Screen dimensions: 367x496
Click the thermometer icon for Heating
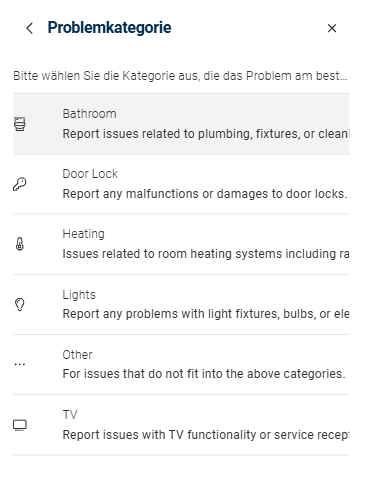pos(20,244)
